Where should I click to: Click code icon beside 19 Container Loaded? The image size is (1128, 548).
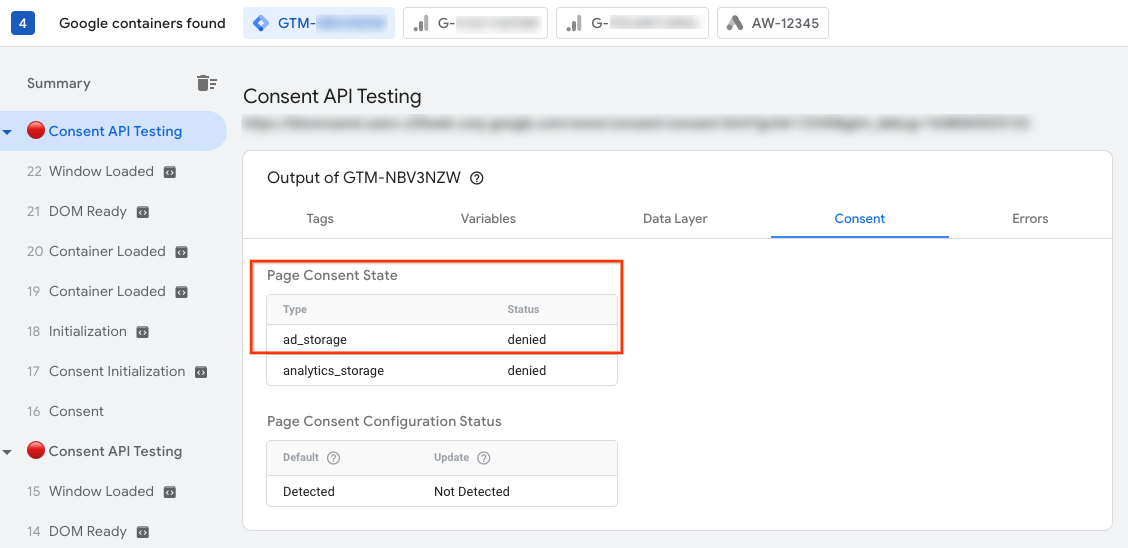pyautogui.click(x=182, y=292)
